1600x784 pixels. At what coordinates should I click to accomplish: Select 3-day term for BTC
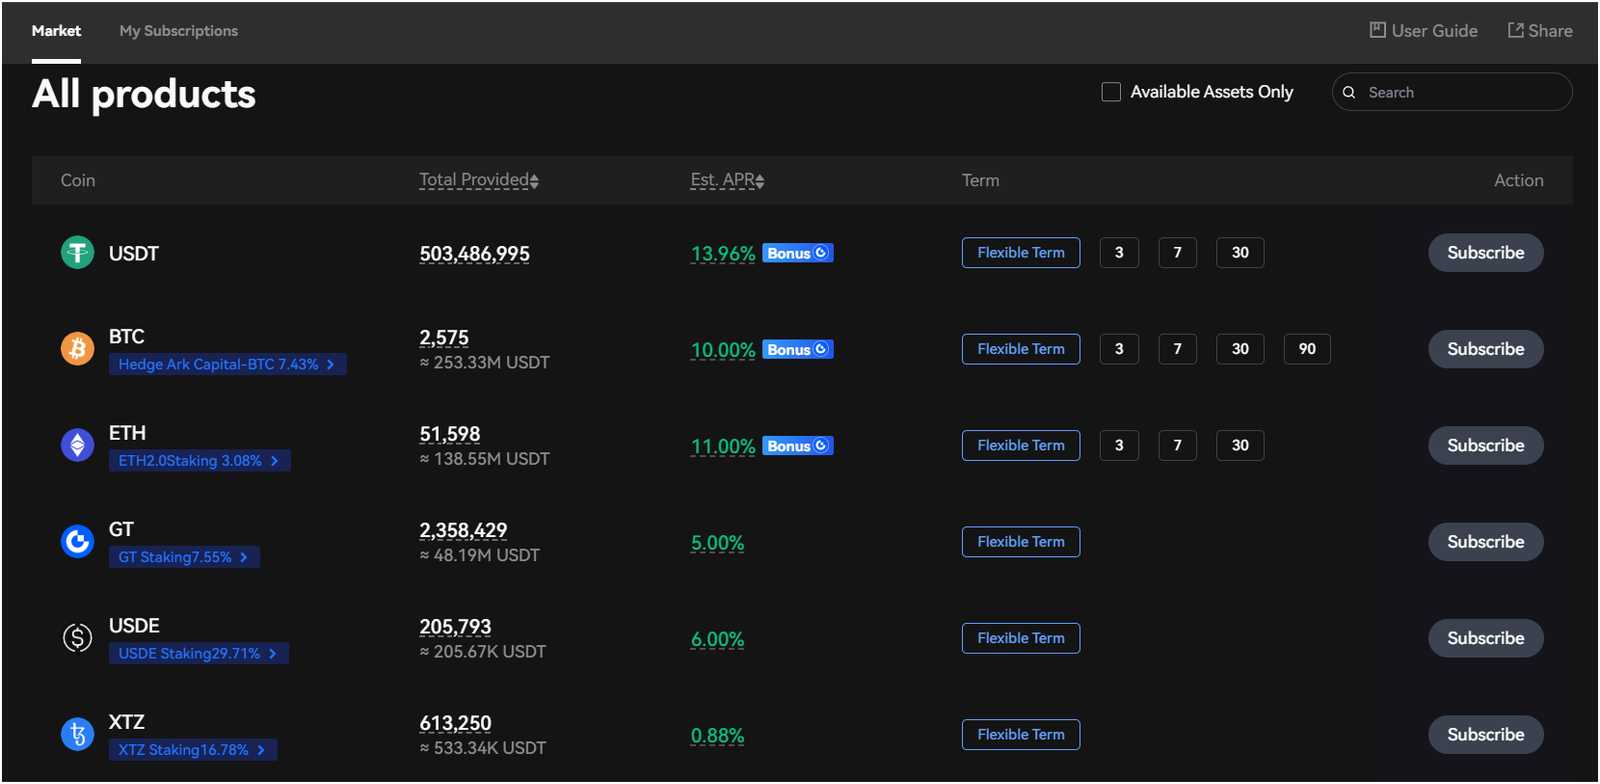click(1119, 349)
